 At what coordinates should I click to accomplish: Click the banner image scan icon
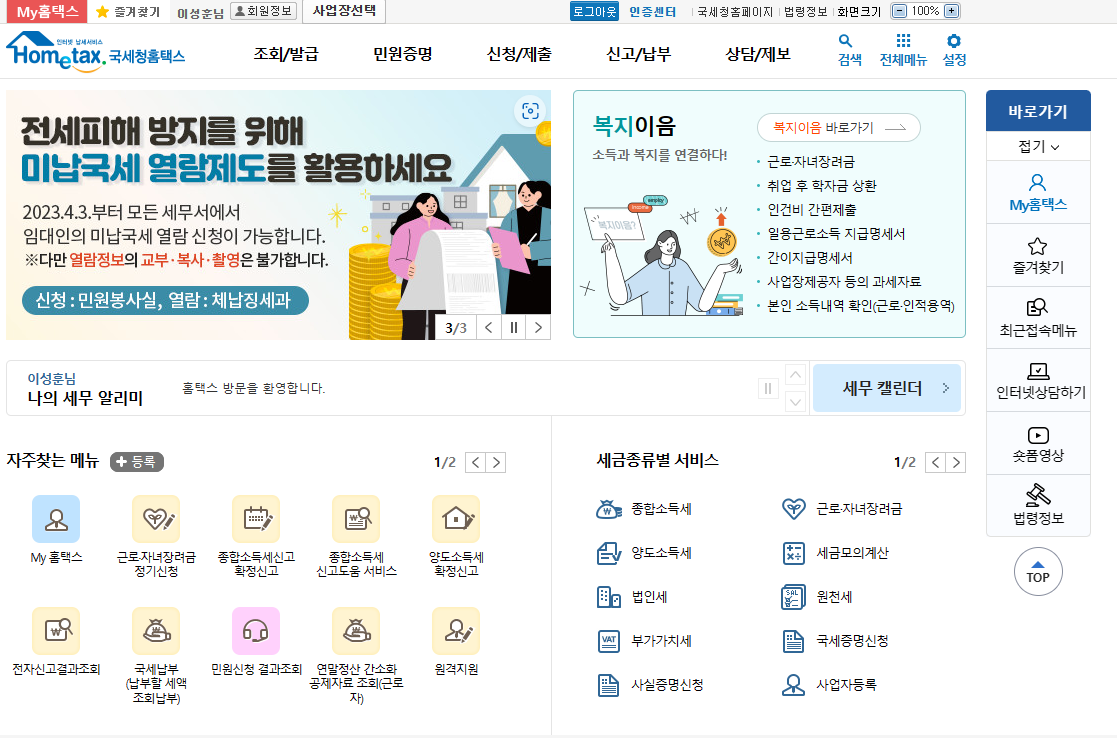[530, 111]
